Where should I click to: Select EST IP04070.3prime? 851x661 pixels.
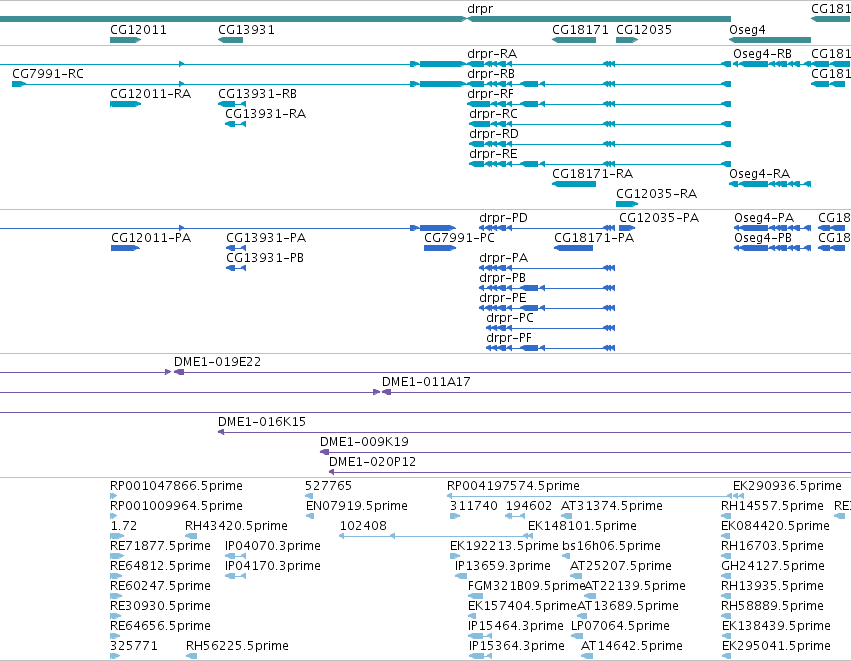(236, 556)
